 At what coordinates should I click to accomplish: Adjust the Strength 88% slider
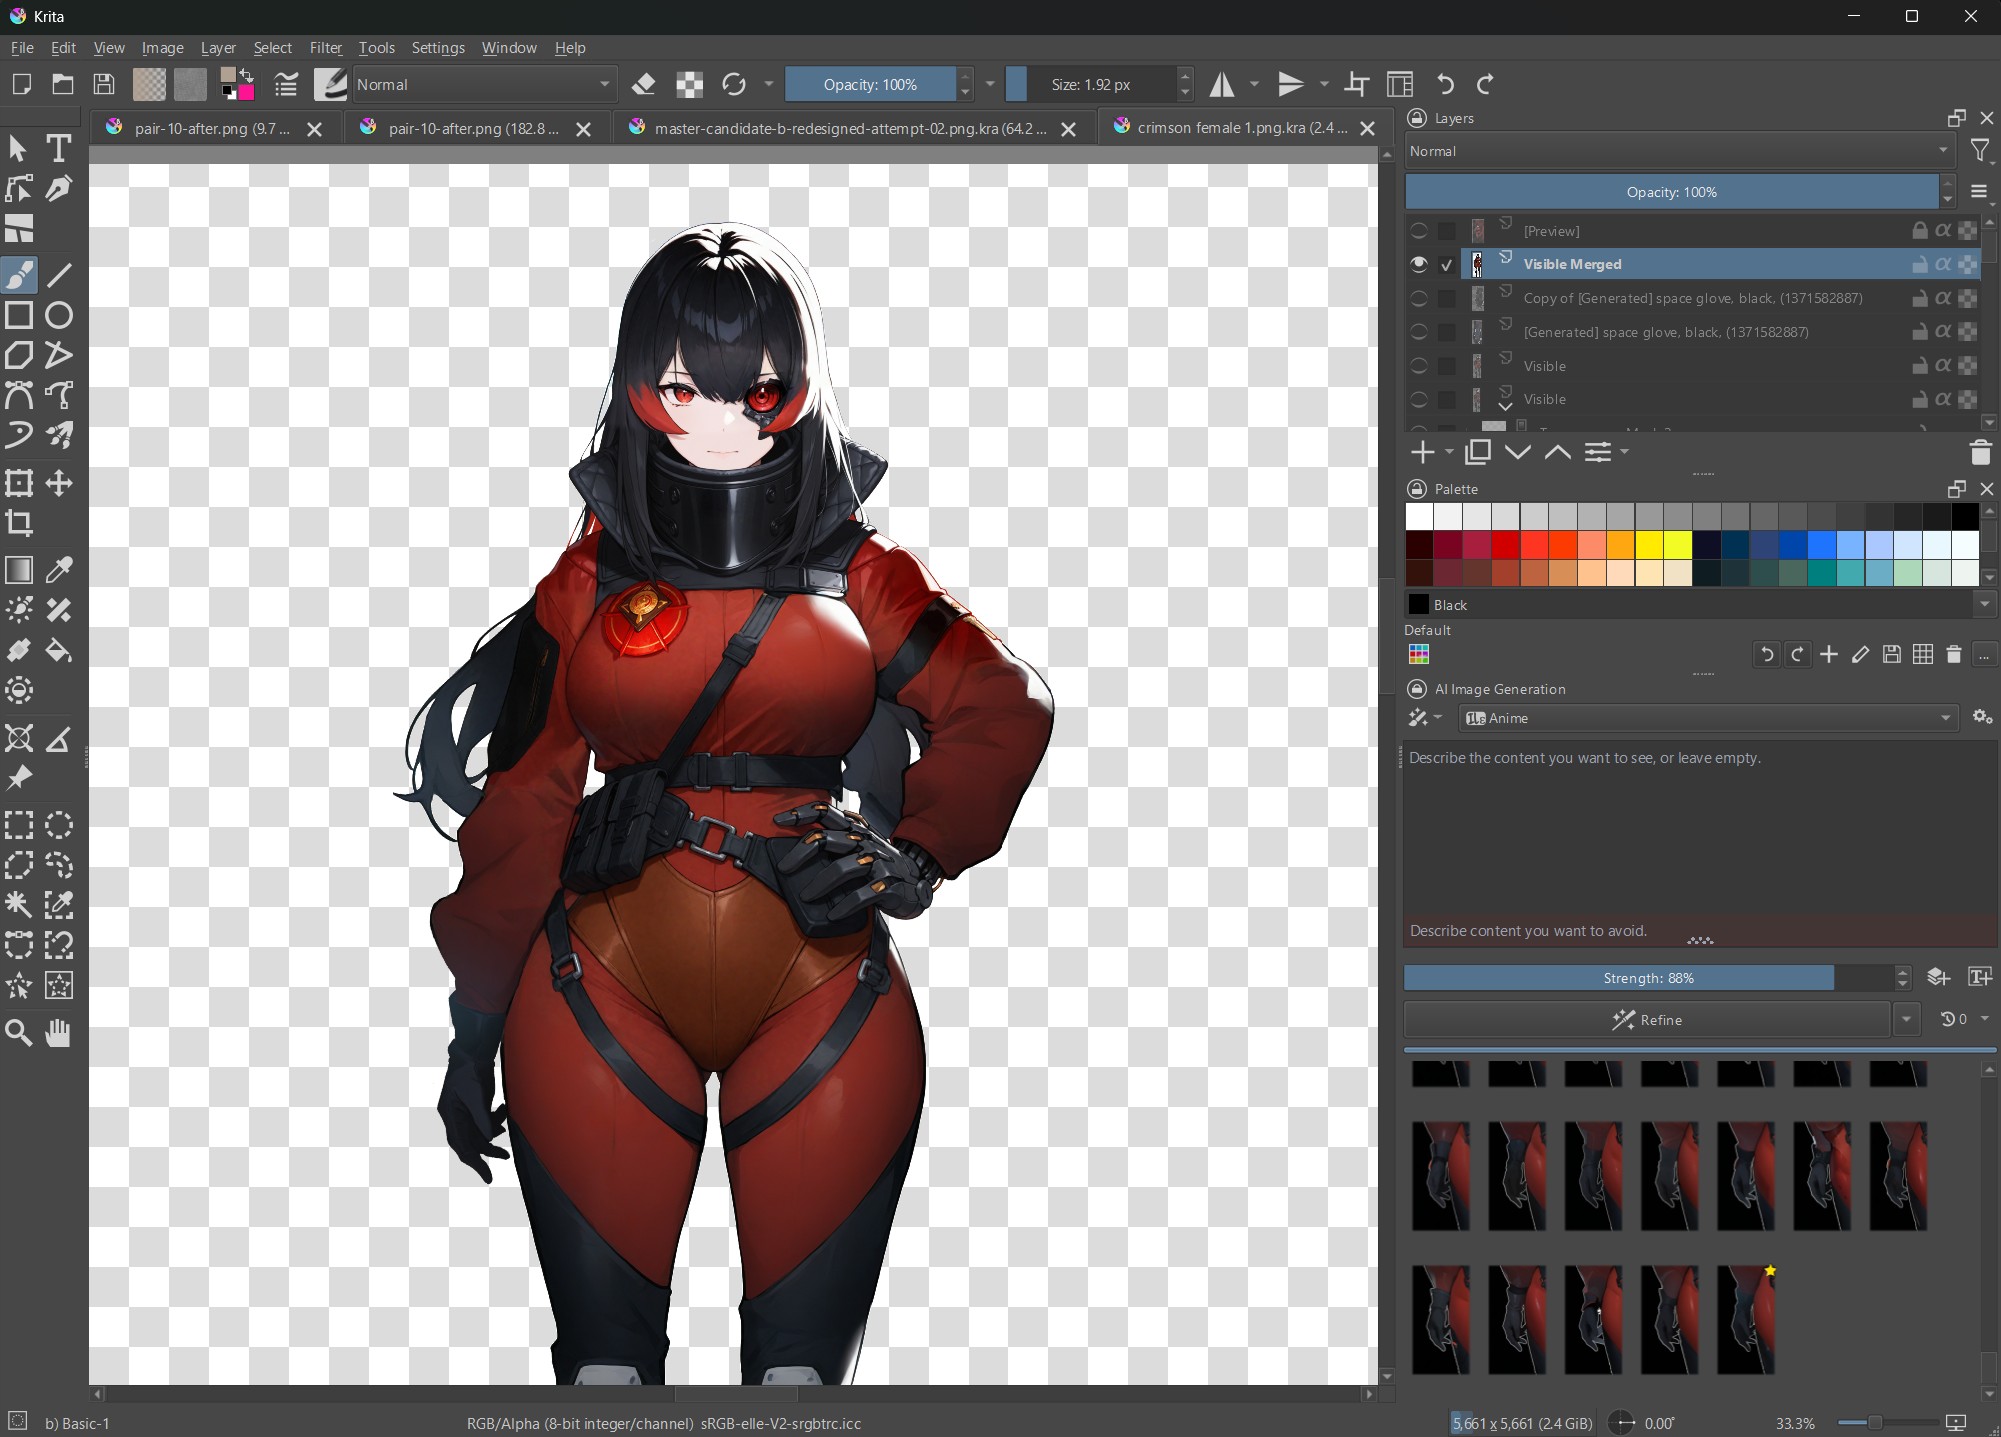click(1648, 978)
